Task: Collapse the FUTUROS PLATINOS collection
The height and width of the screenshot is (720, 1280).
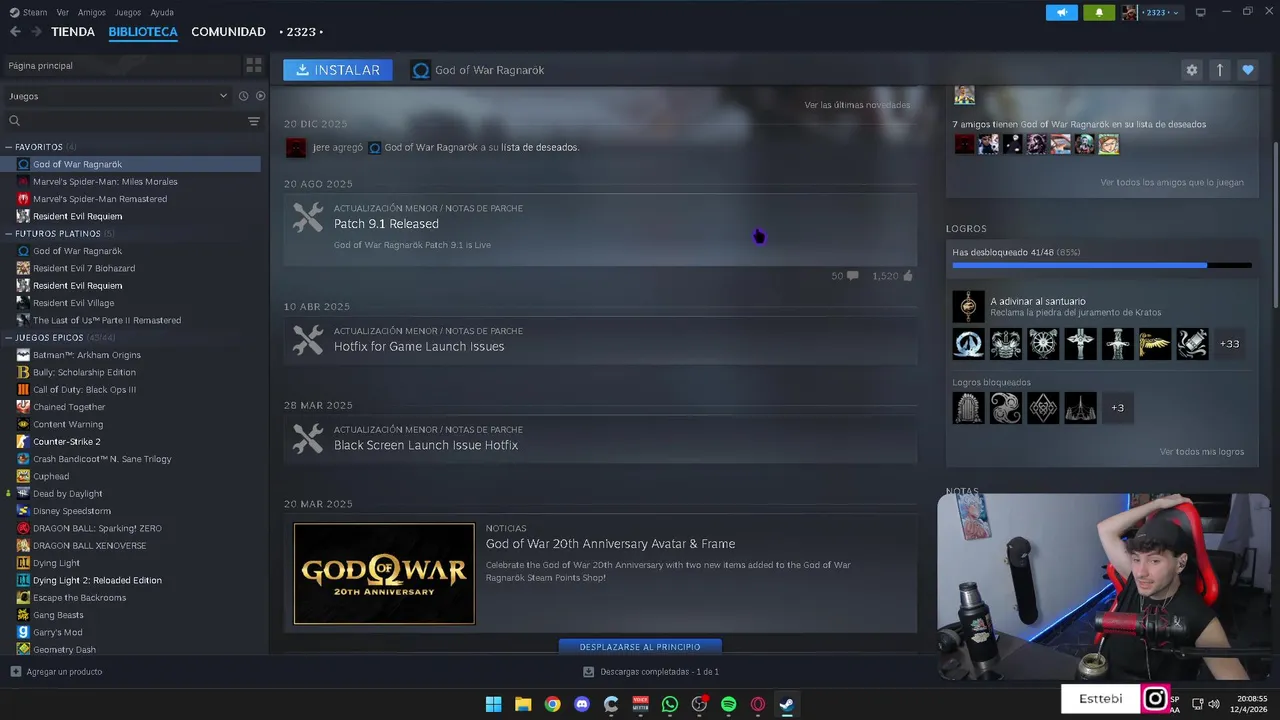Action: pyautogui.click(x=58, y=234)
